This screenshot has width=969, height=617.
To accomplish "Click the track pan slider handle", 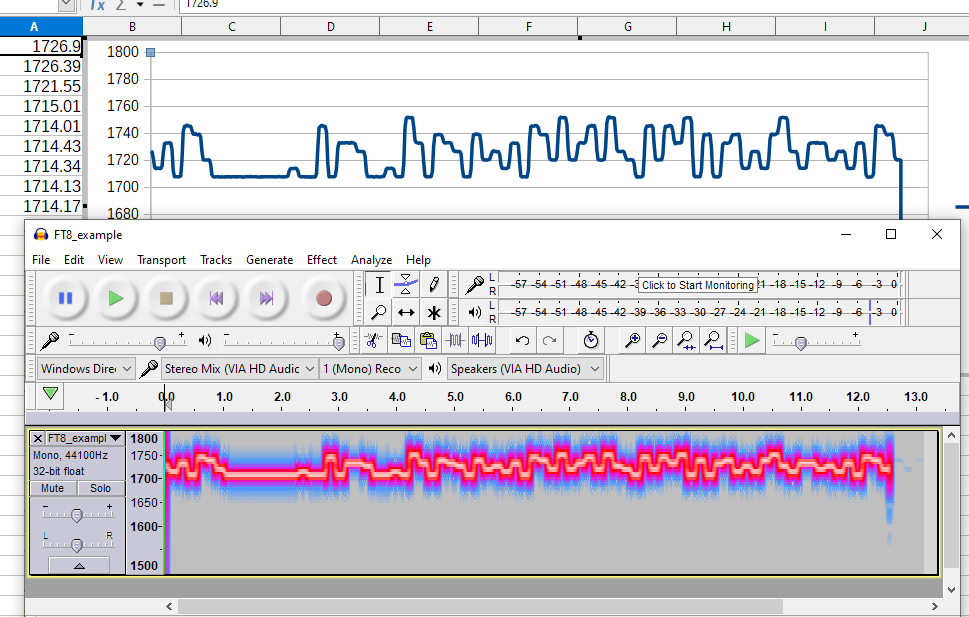I will coord(77,545).
